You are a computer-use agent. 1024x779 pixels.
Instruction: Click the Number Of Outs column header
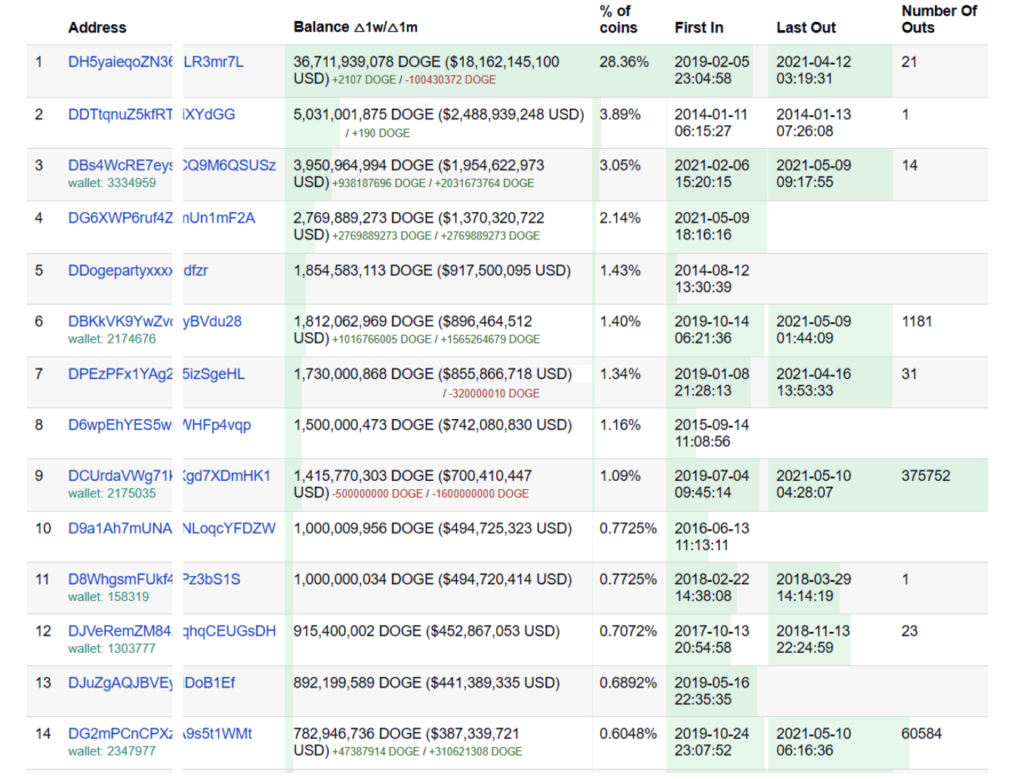939,20
